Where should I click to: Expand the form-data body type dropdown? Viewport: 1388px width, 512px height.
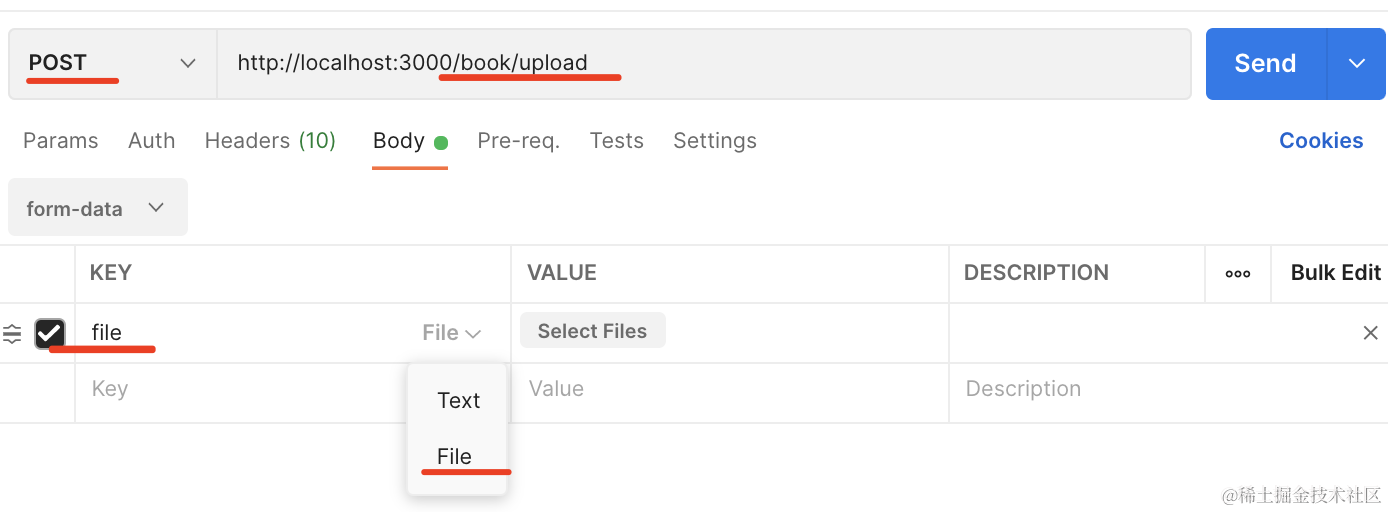coord(97,208)
